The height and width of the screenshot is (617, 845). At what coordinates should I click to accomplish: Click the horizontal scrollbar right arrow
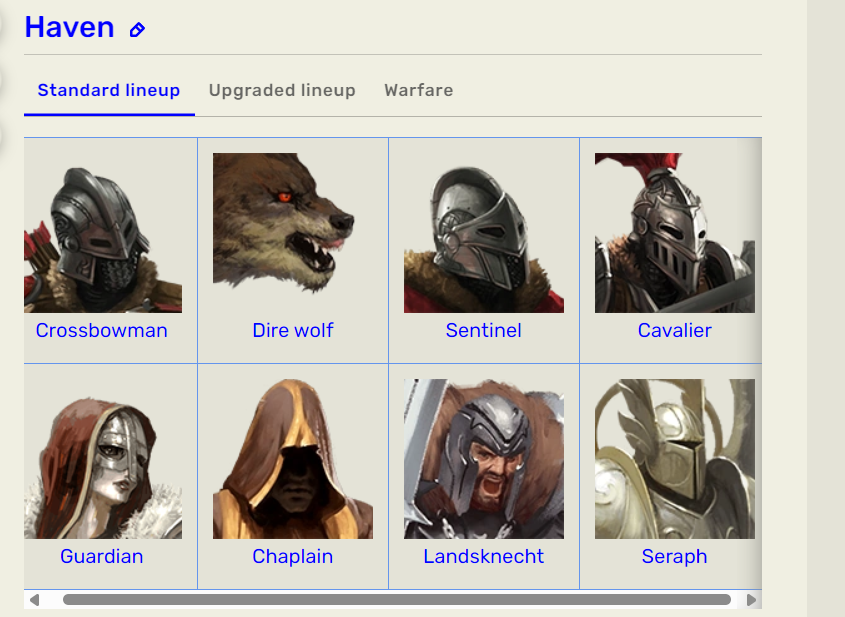pos(751,600)
